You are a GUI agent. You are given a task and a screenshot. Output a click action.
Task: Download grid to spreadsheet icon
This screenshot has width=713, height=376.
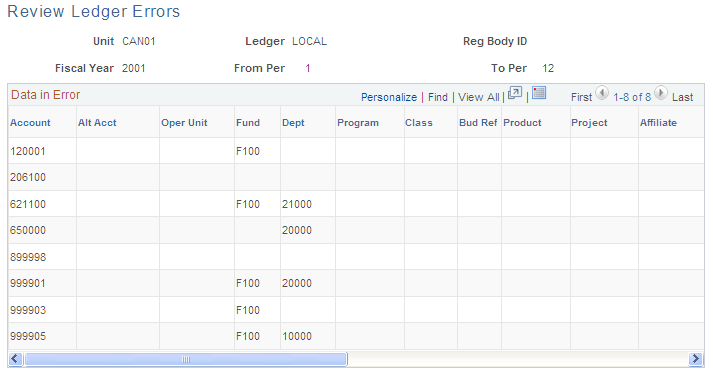click(539, 93)
